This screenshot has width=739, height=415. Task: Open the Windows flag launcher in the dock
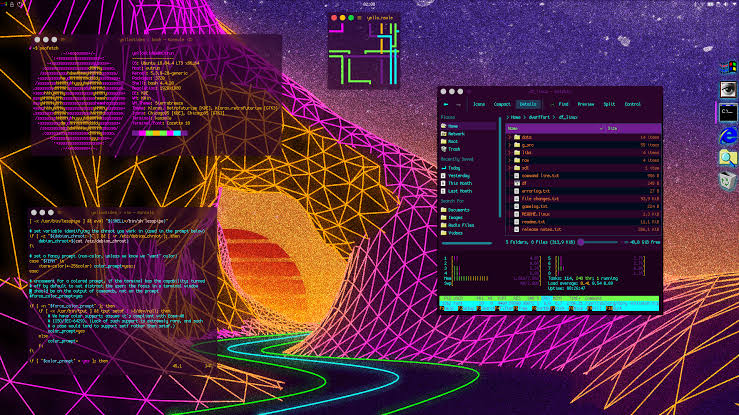tap(728, 67)
